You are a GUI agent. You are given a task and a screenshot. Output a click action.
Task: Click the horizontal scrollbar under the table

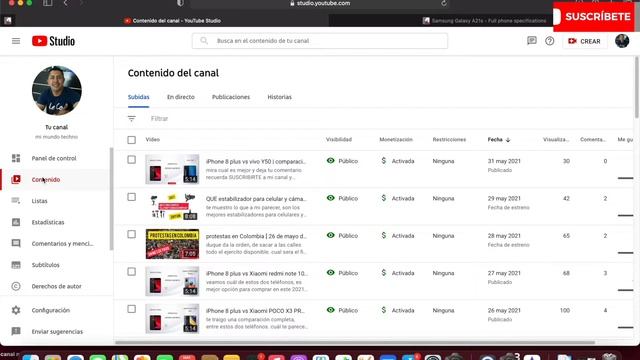pyautogui.click(x=355, y=342)
